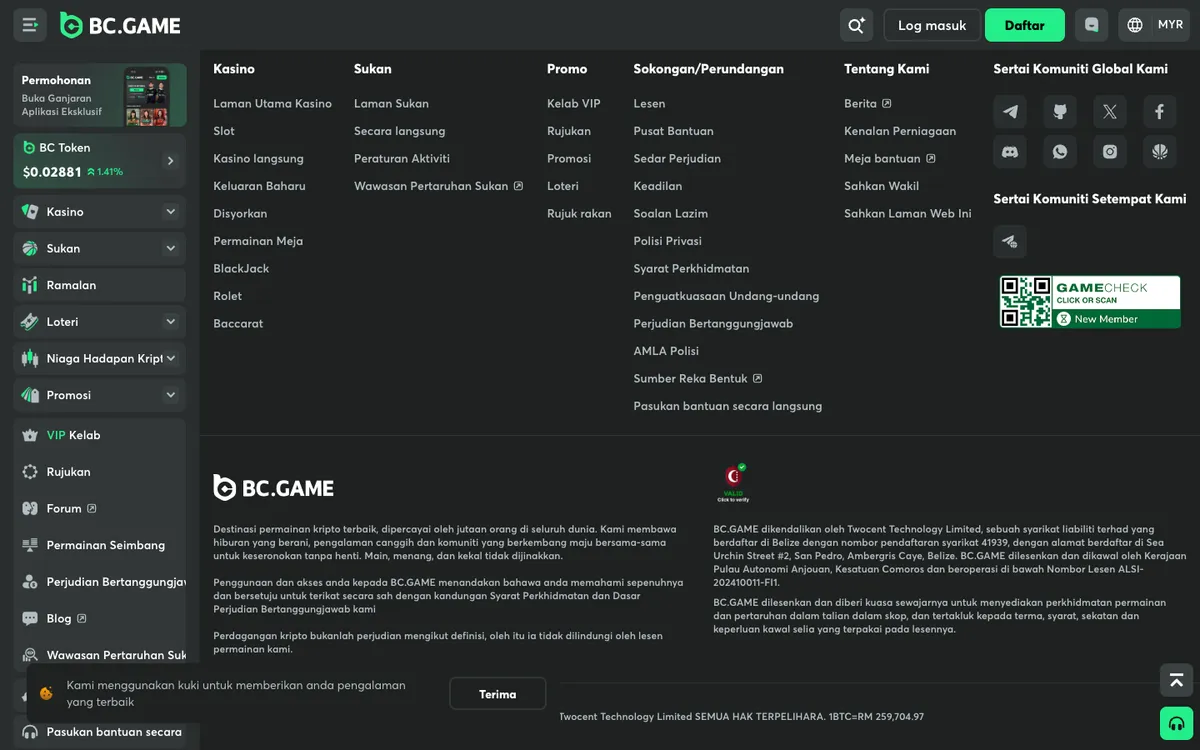Open the Baccarat footer link
The image size is (1200, 750).
click(x=238, y=324)
